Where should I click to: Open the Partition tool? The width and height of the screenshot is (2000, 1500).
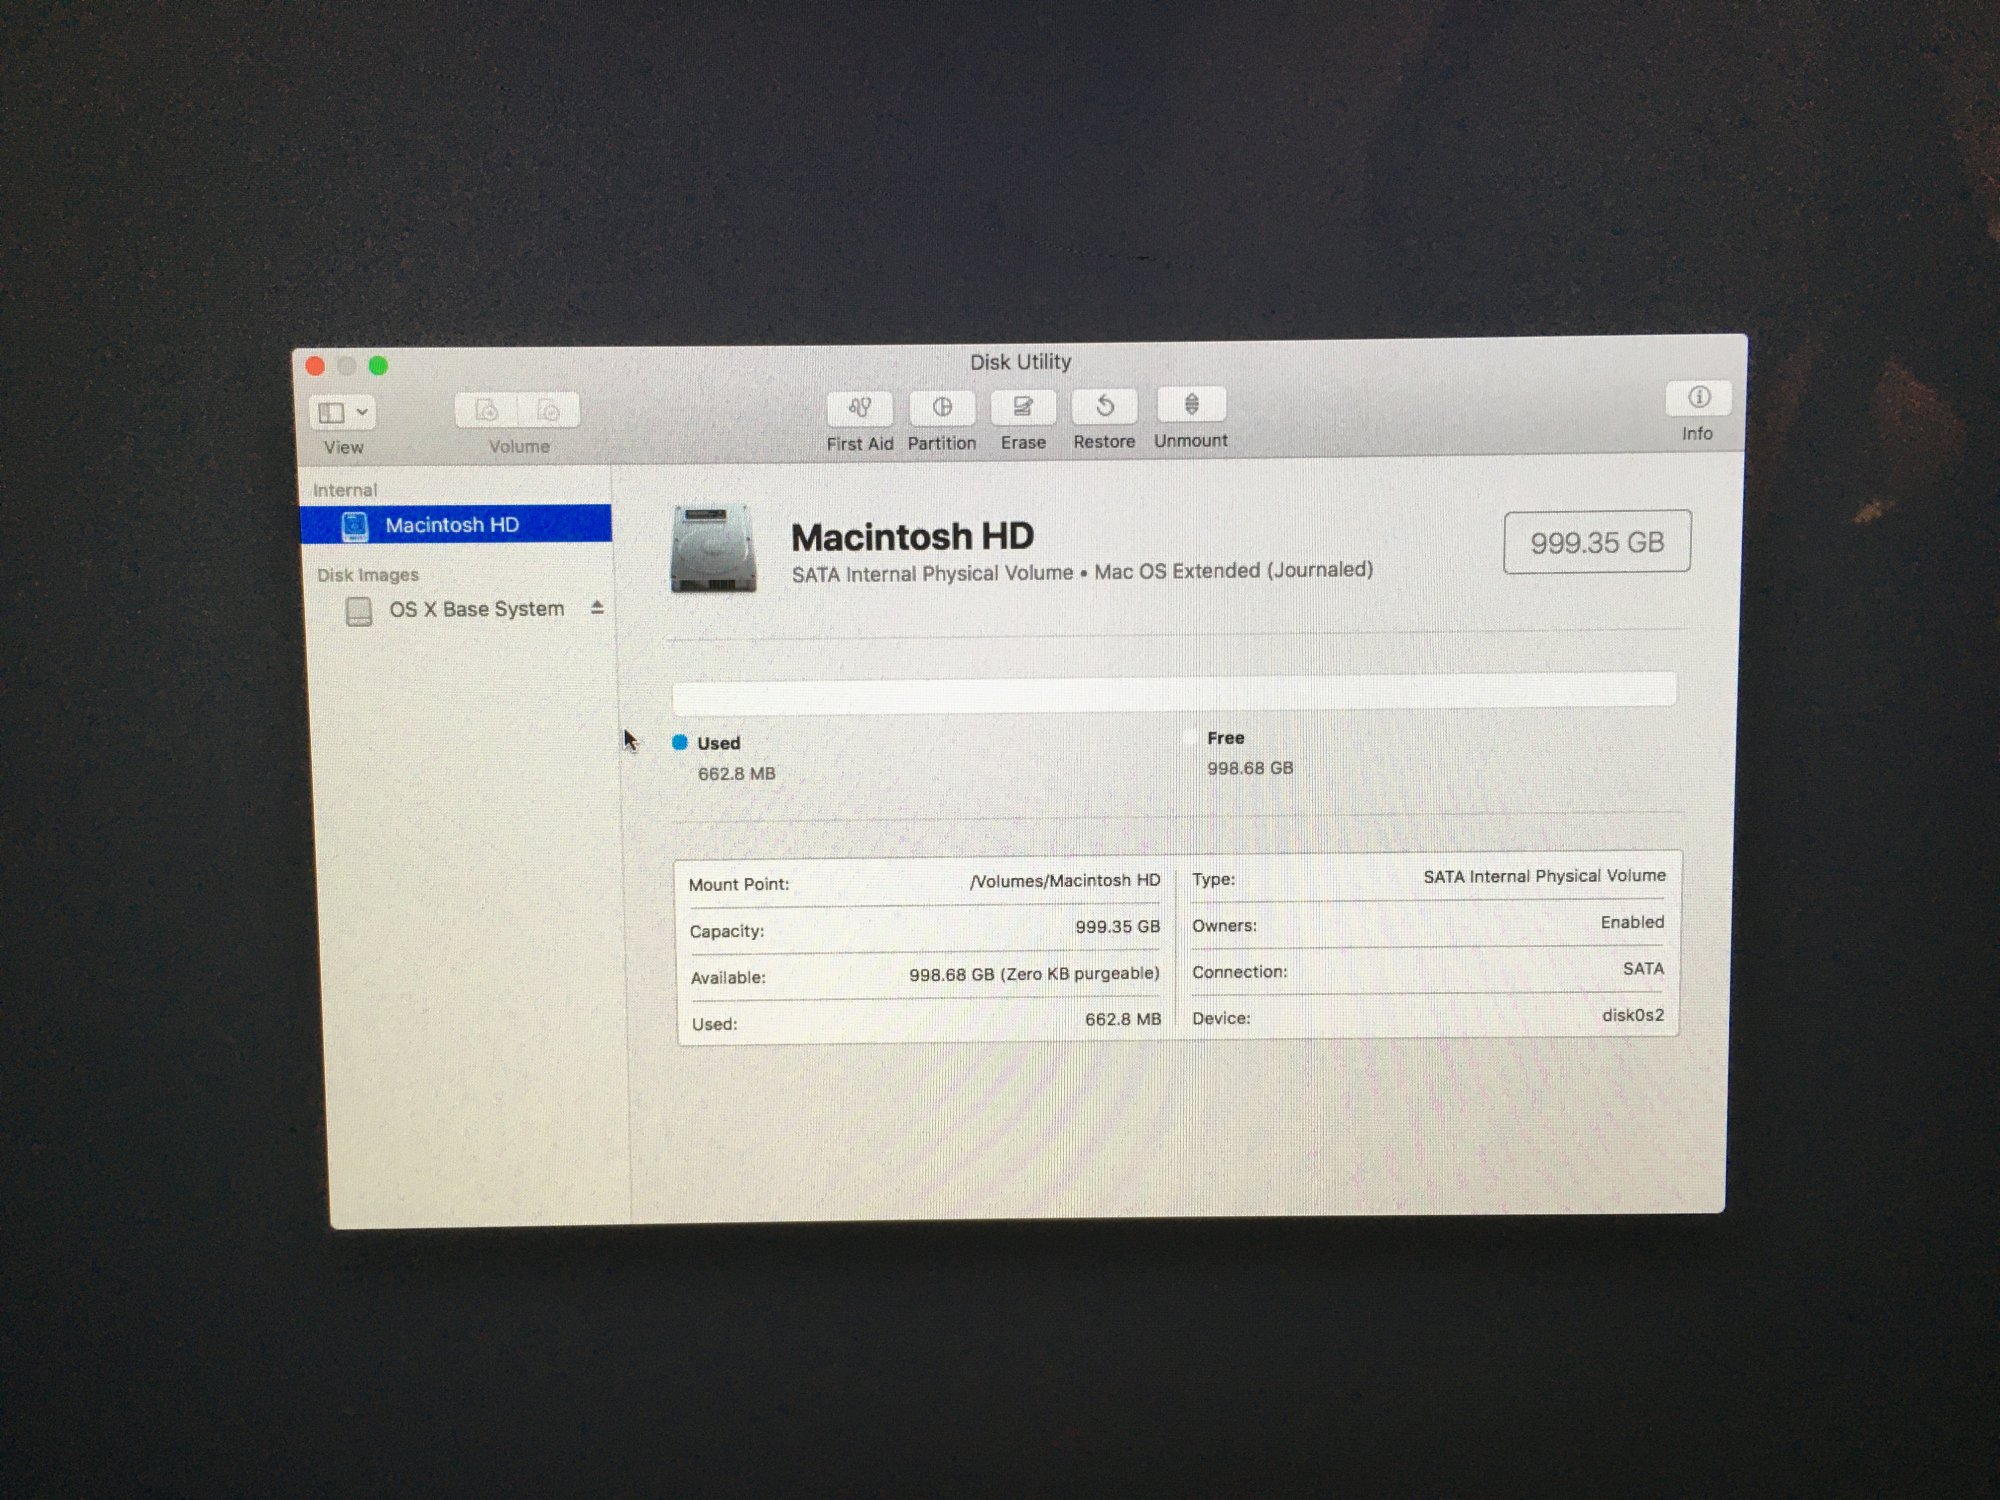[x=941, y=407]
